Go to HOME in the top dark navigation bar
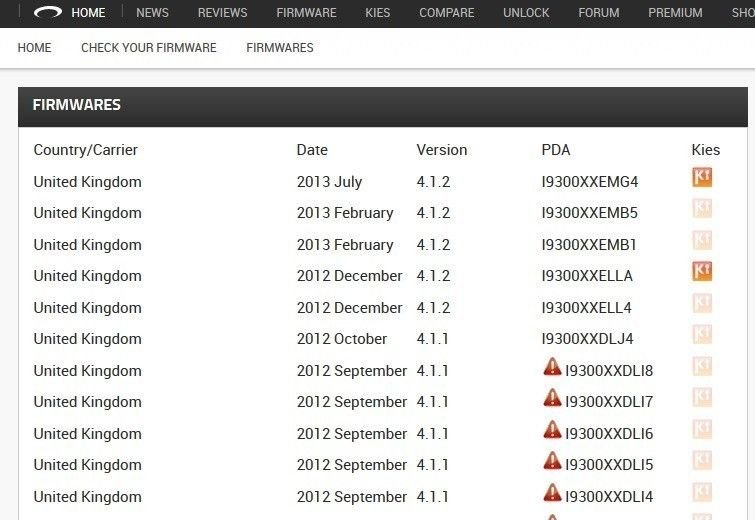Image resolution: width=755 pixels, height=520 pixels. pyautogui.click(x=88, y=13)
